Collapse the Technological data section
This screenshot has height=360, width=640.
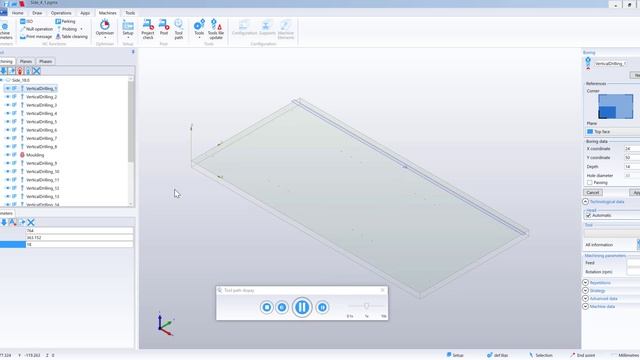(585, 202)
